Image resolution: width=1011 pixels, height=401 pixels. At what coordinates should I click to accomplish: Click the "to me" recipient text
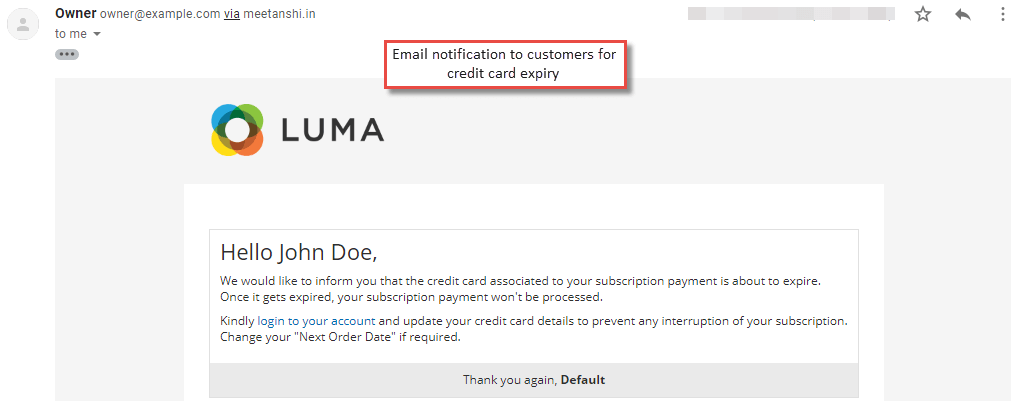point(71,34)
